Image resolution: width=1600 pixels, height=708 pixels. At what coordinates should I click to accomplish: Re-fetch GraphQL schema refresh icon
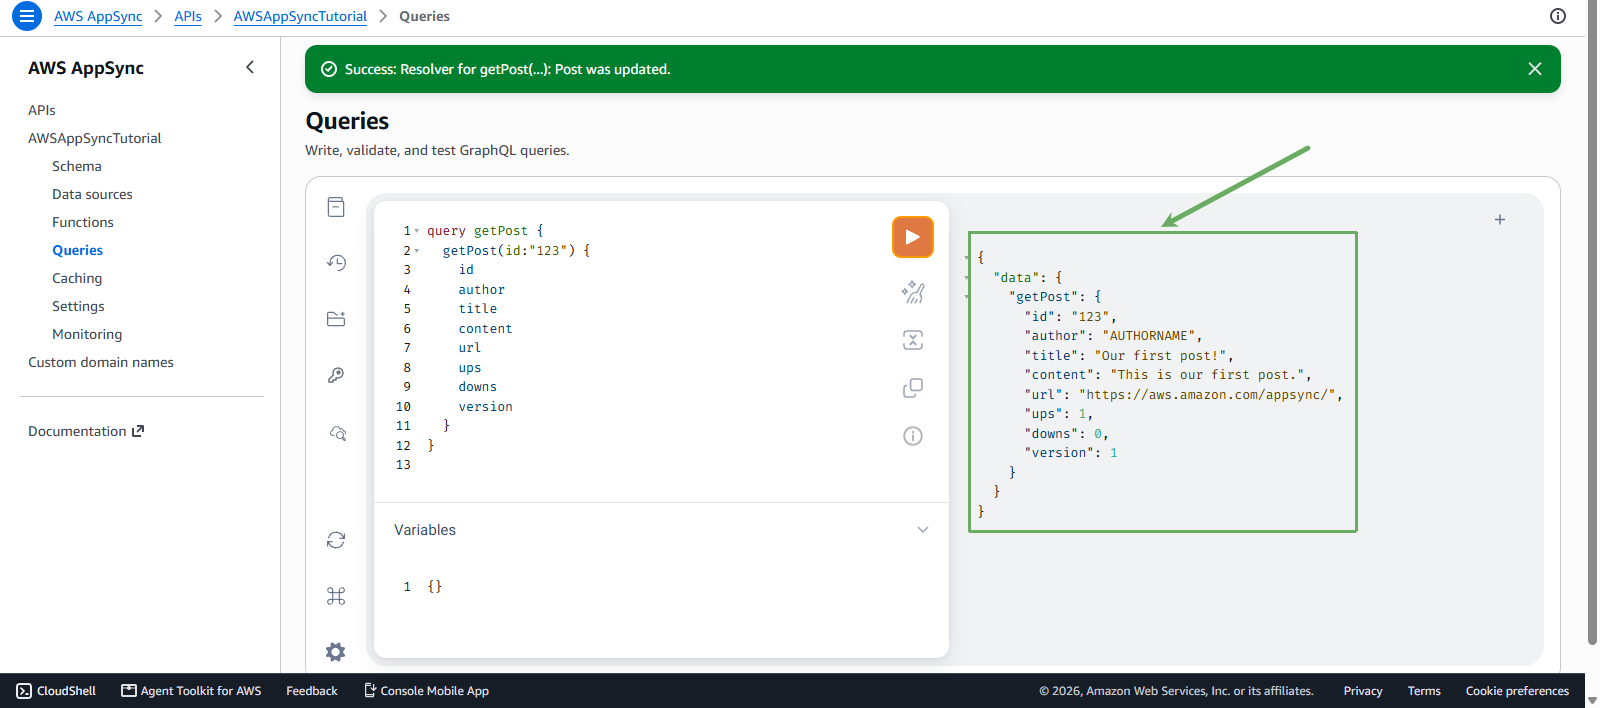[x=336, y=540]
